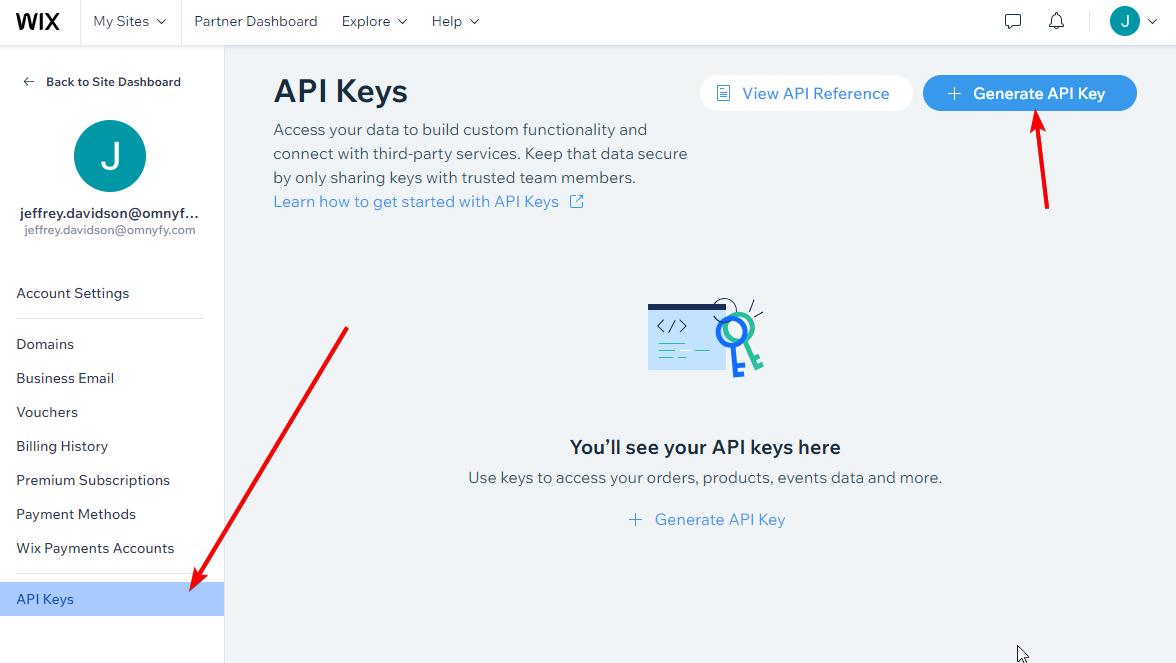The image size is (1176, 663).
Task: Click the large J profile picture in the sidebar
Action: click(110, 156)
